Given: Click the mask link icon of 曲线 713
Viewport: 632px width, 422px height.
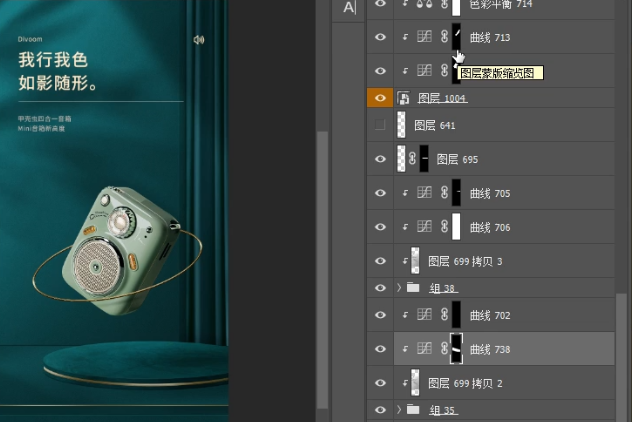Looking at the screenshot, I should click(444, 37).
